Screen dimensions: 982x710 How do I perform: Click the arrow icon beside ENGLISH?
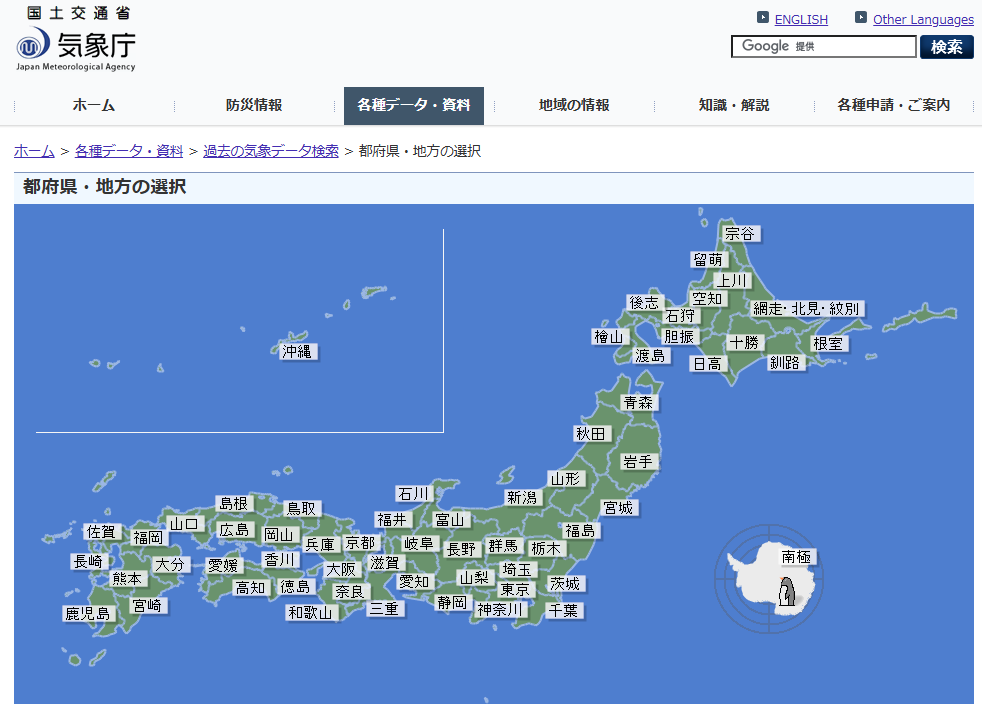click(762, 18)
